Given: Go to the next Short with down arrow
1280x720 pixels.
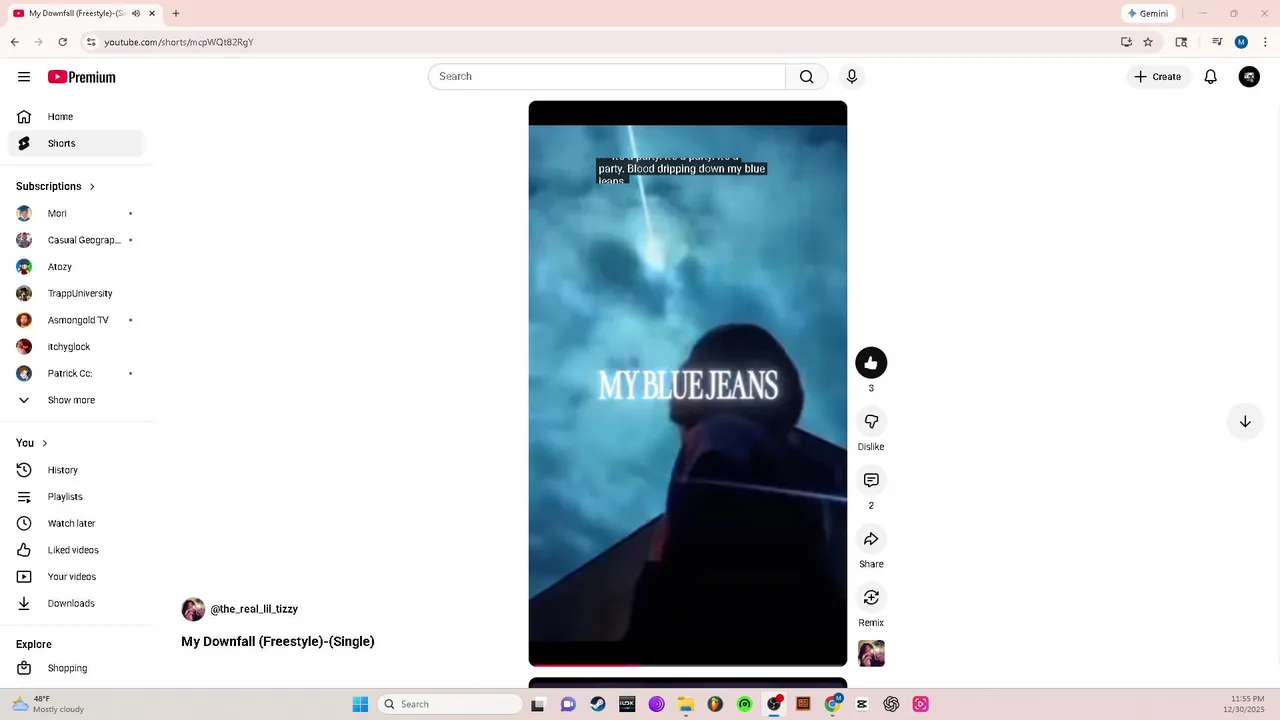Looking at the screenshot, I should [1245, 422].
